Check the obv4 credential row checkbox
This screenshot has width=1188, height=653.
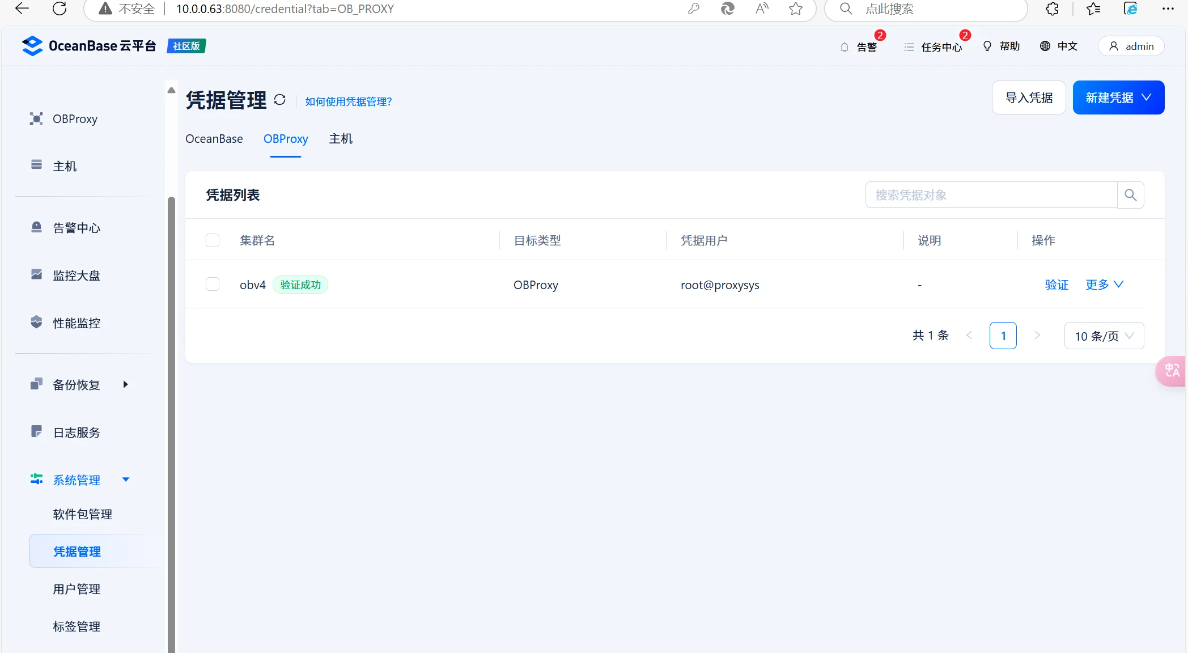(x=213, y=283)
